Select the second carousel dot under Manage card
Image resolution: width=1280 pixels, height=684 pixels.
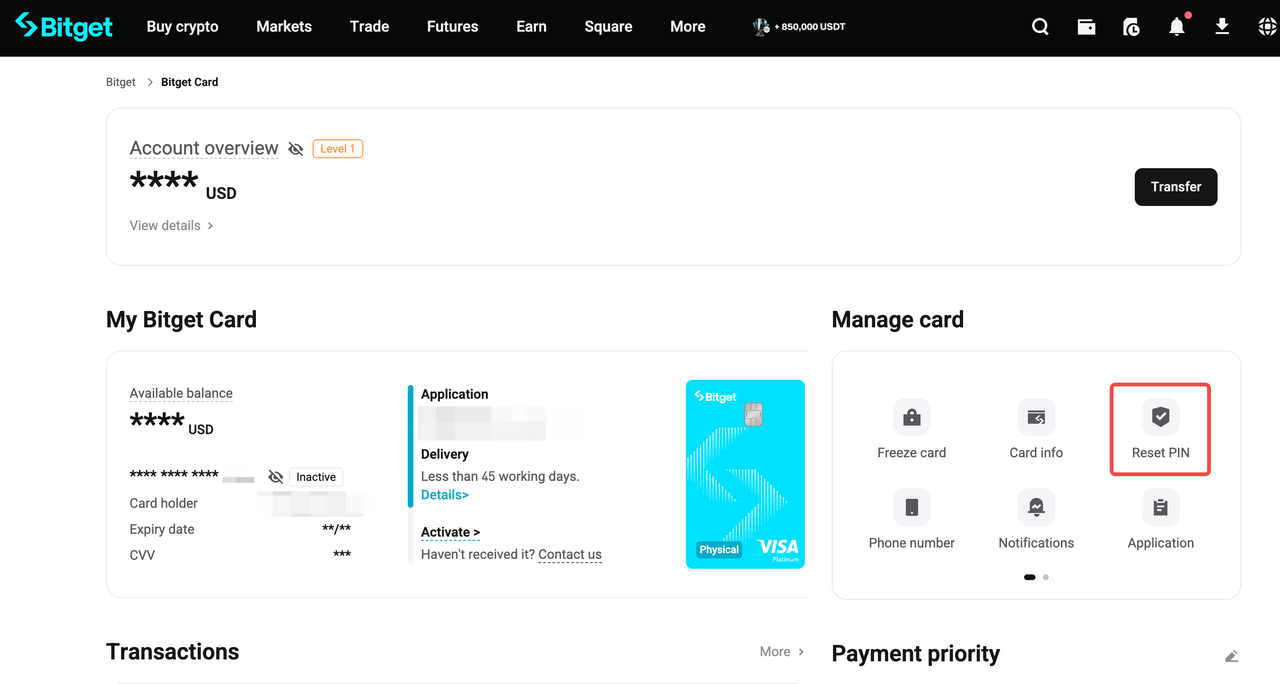tap(1045, 577)
